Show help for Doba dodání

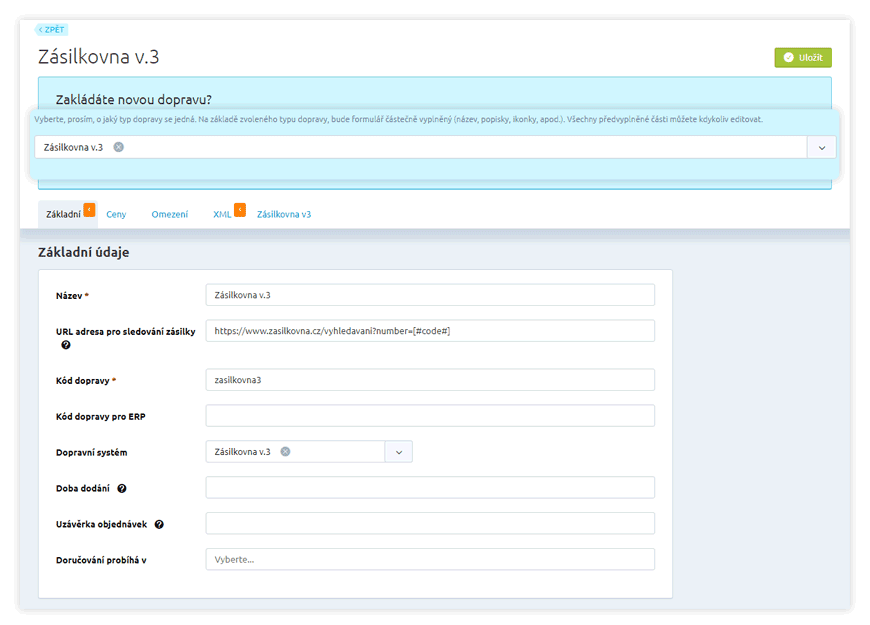pyautogui.click(x=122, y=488)
